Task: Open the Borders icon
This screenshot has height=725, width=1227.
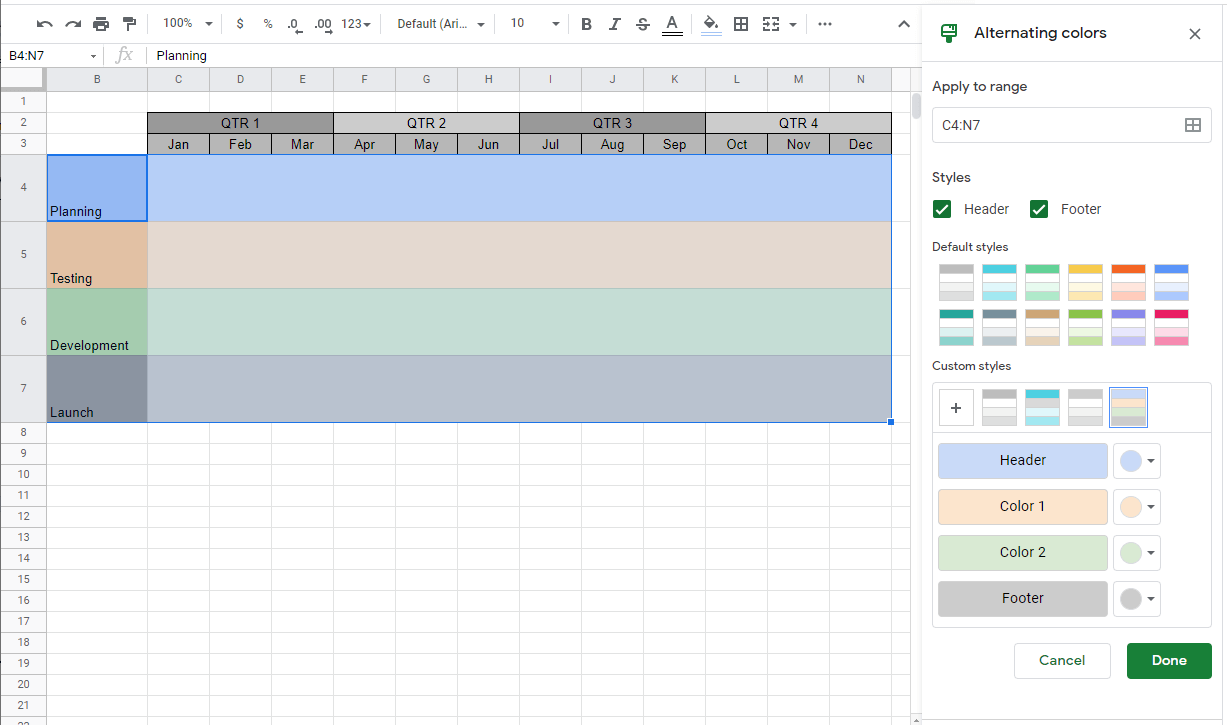Action: point(741,22)
